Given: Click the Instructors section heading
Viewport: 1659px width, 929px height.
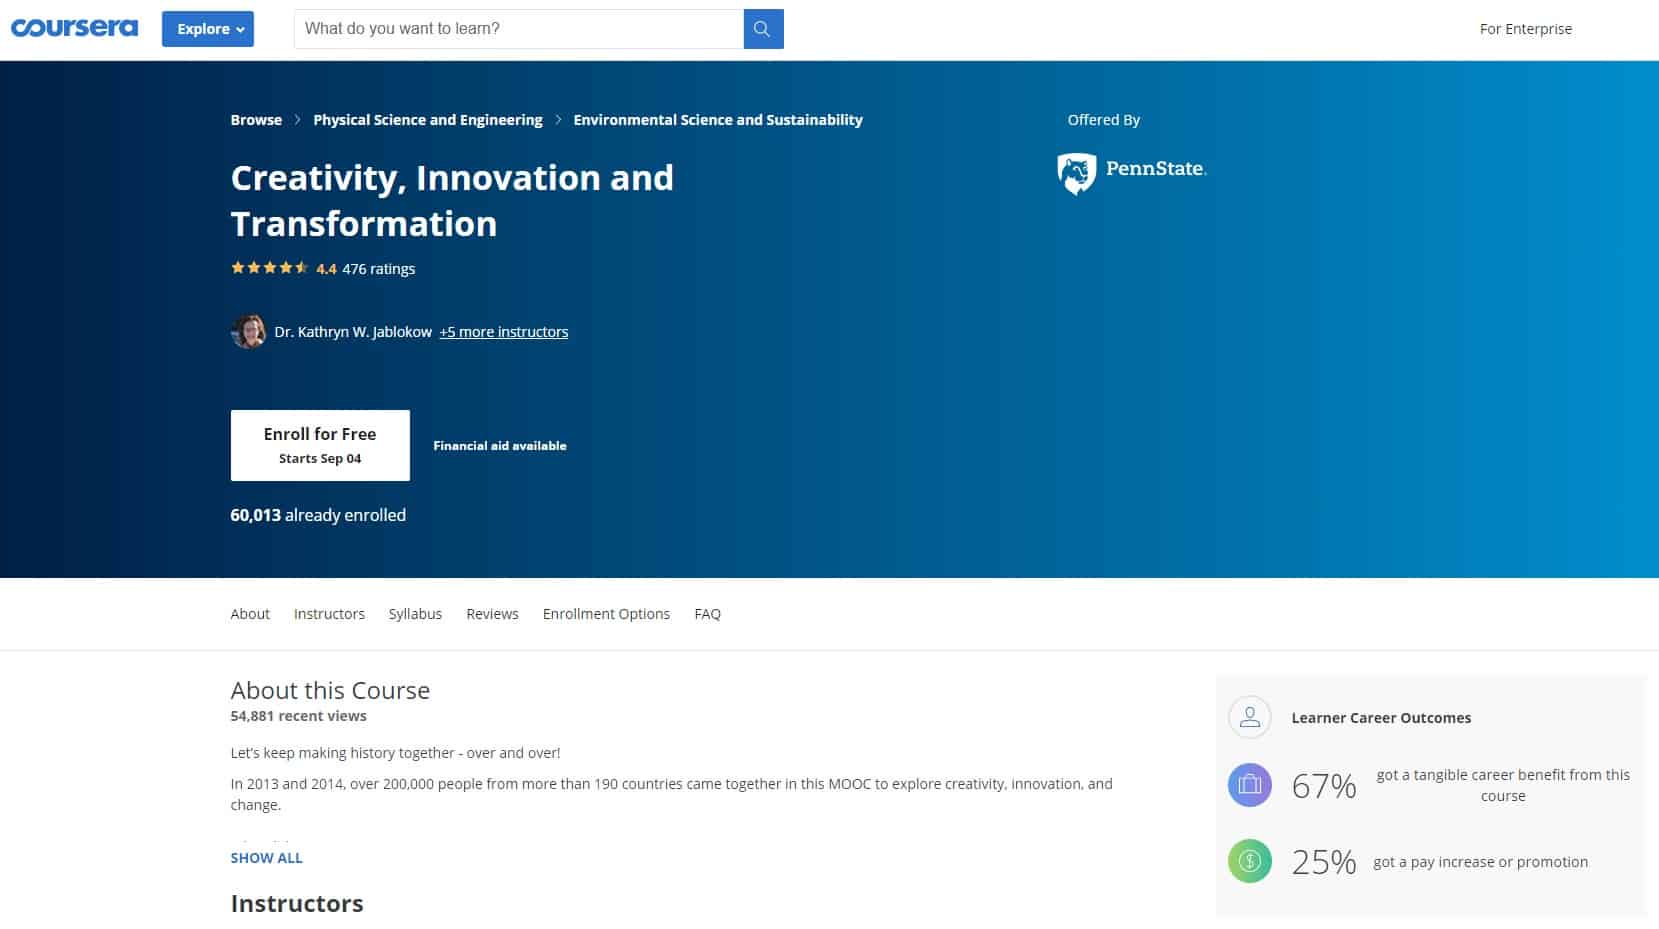Looking at the screenshot, I should click(x=297, y=903).
